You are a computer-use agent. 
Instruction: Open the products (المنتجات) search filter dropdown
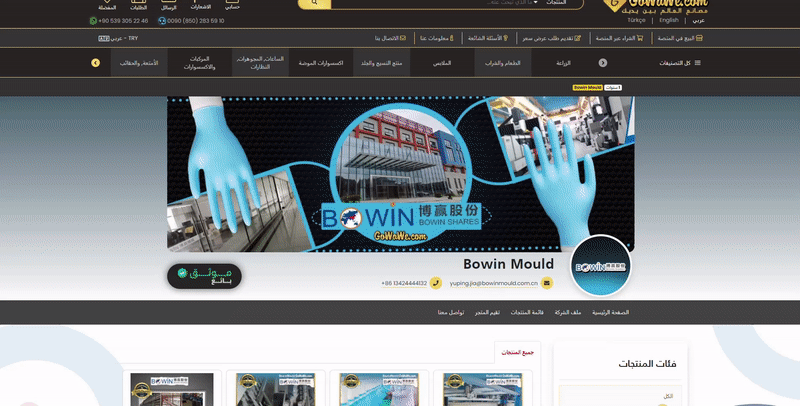[x=550, y=3]
